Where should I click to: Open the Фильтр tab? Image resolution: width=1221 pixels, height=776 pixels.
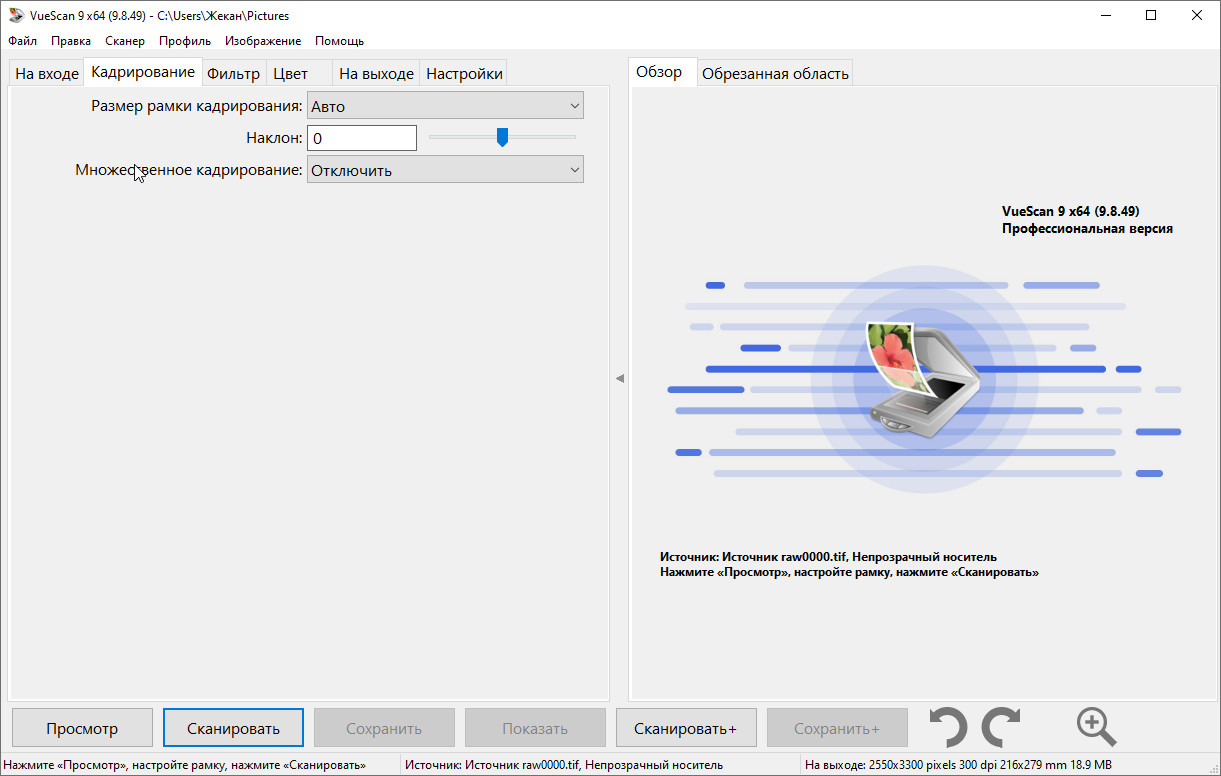[233, 74]
